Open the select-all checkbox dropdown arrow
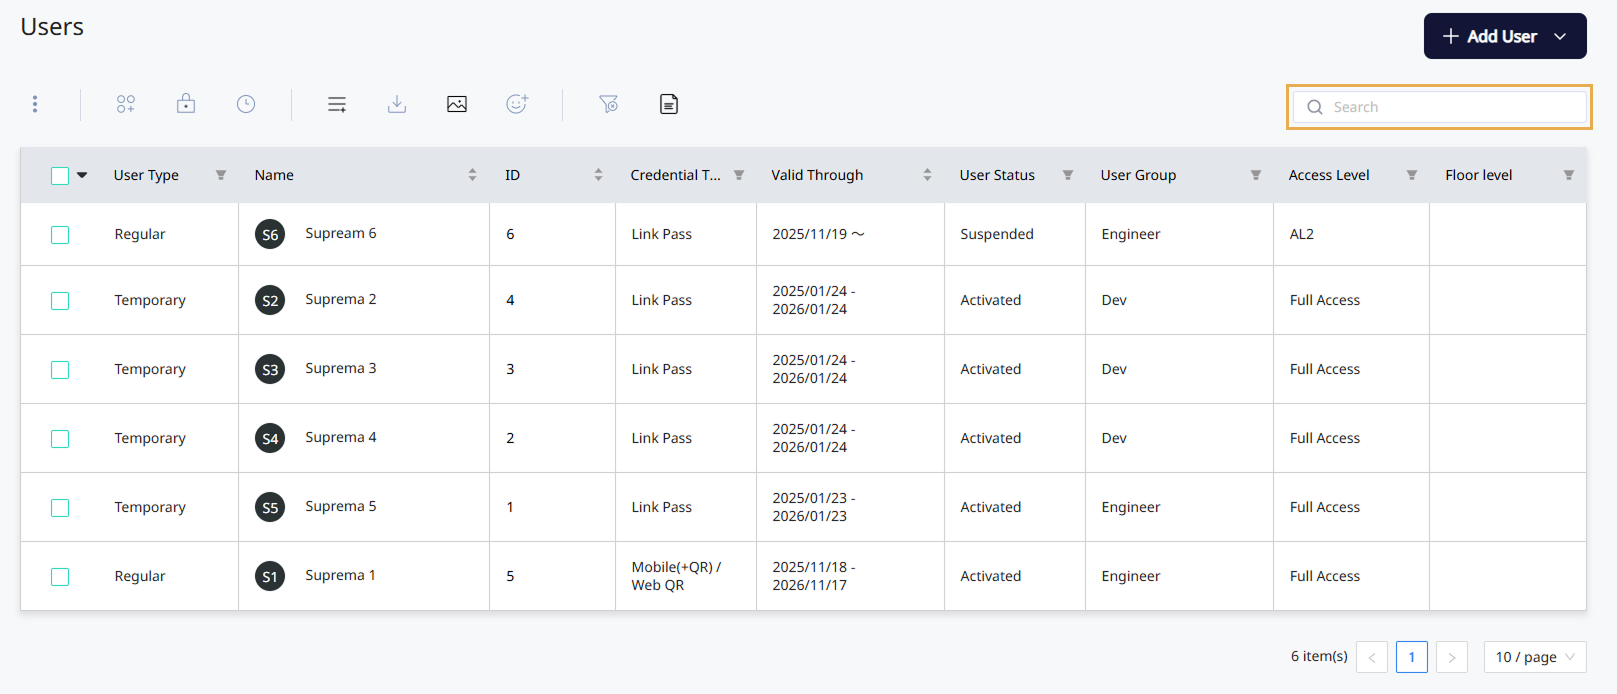This screenshot has width=1617, height=694. coord(82,175)
